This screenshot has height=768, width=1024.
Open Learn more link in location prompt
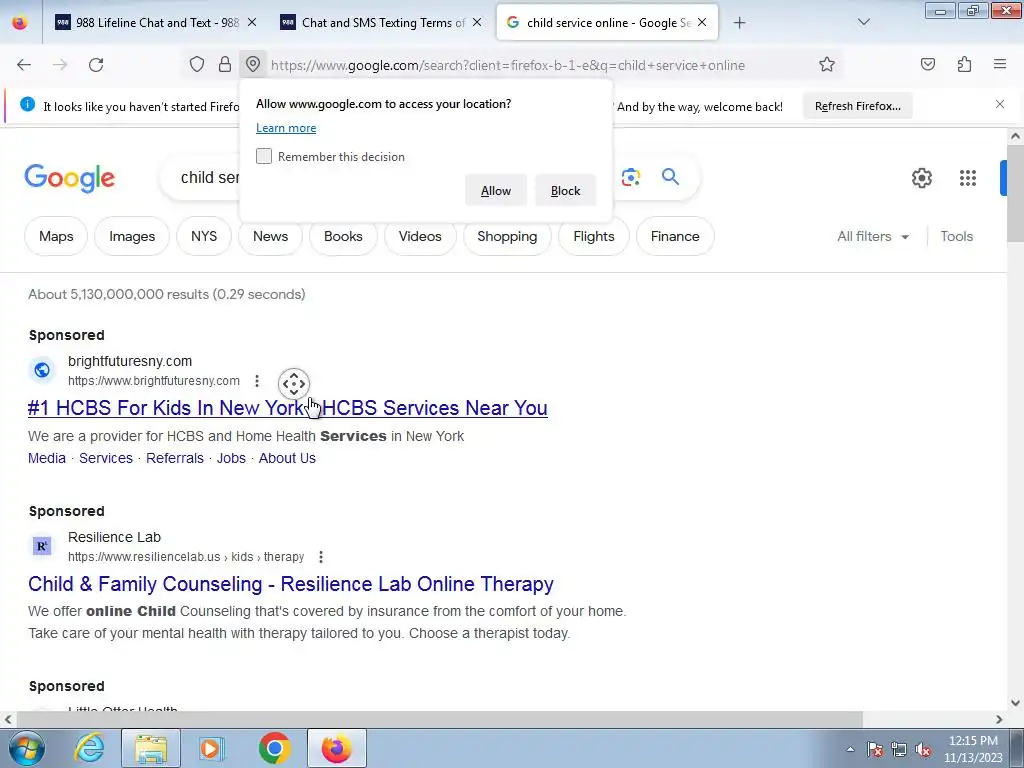[x=286, y=128]
